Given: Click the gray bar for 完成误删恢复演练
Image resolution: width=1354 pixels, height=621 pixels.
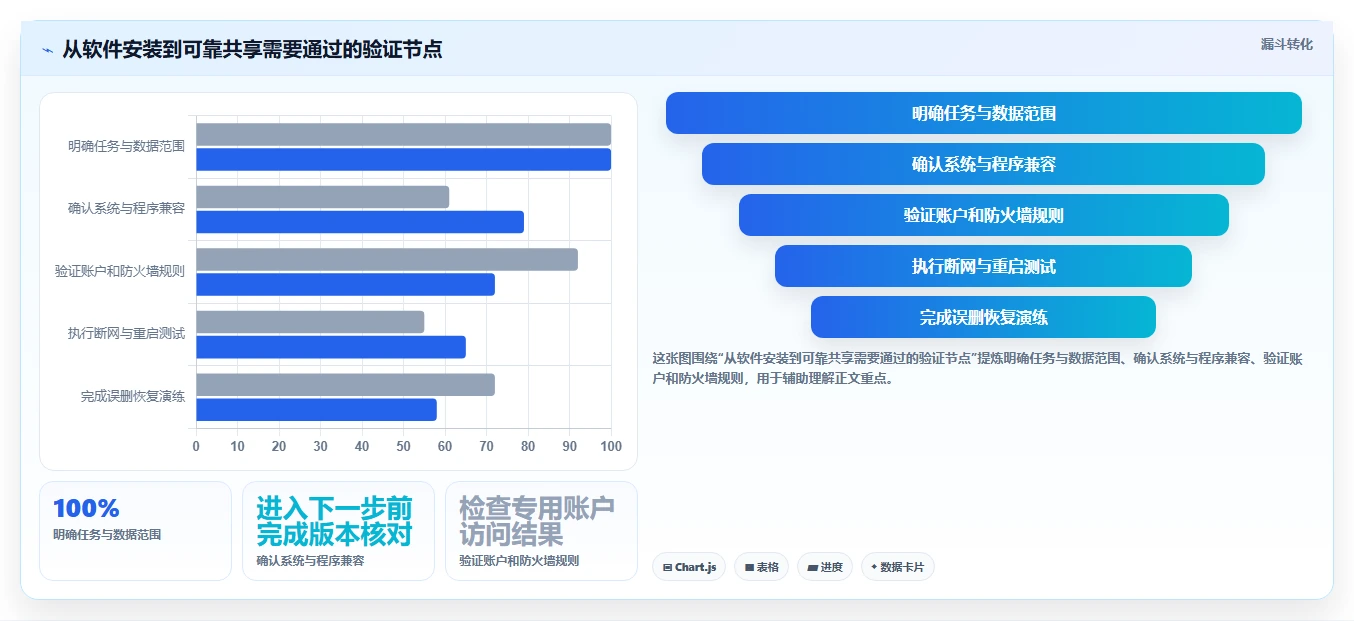Looking at the screenshot, I should pyautogui.click(x=345, y=384).
